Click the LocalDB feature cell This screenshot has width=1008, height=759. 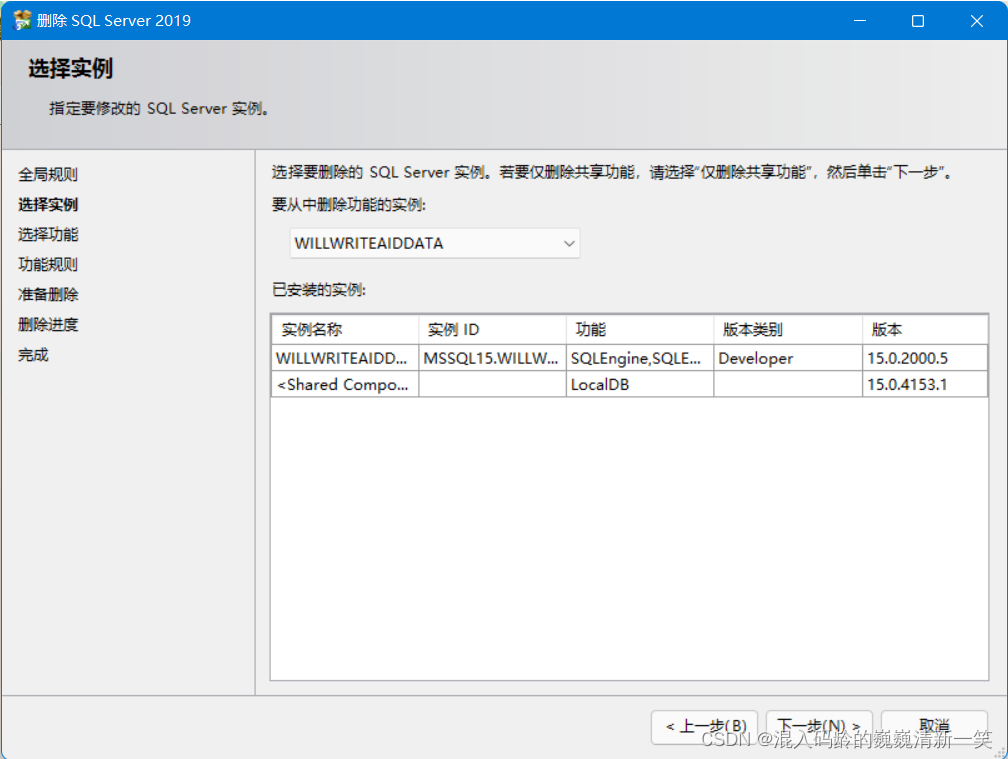pos(640,384)
